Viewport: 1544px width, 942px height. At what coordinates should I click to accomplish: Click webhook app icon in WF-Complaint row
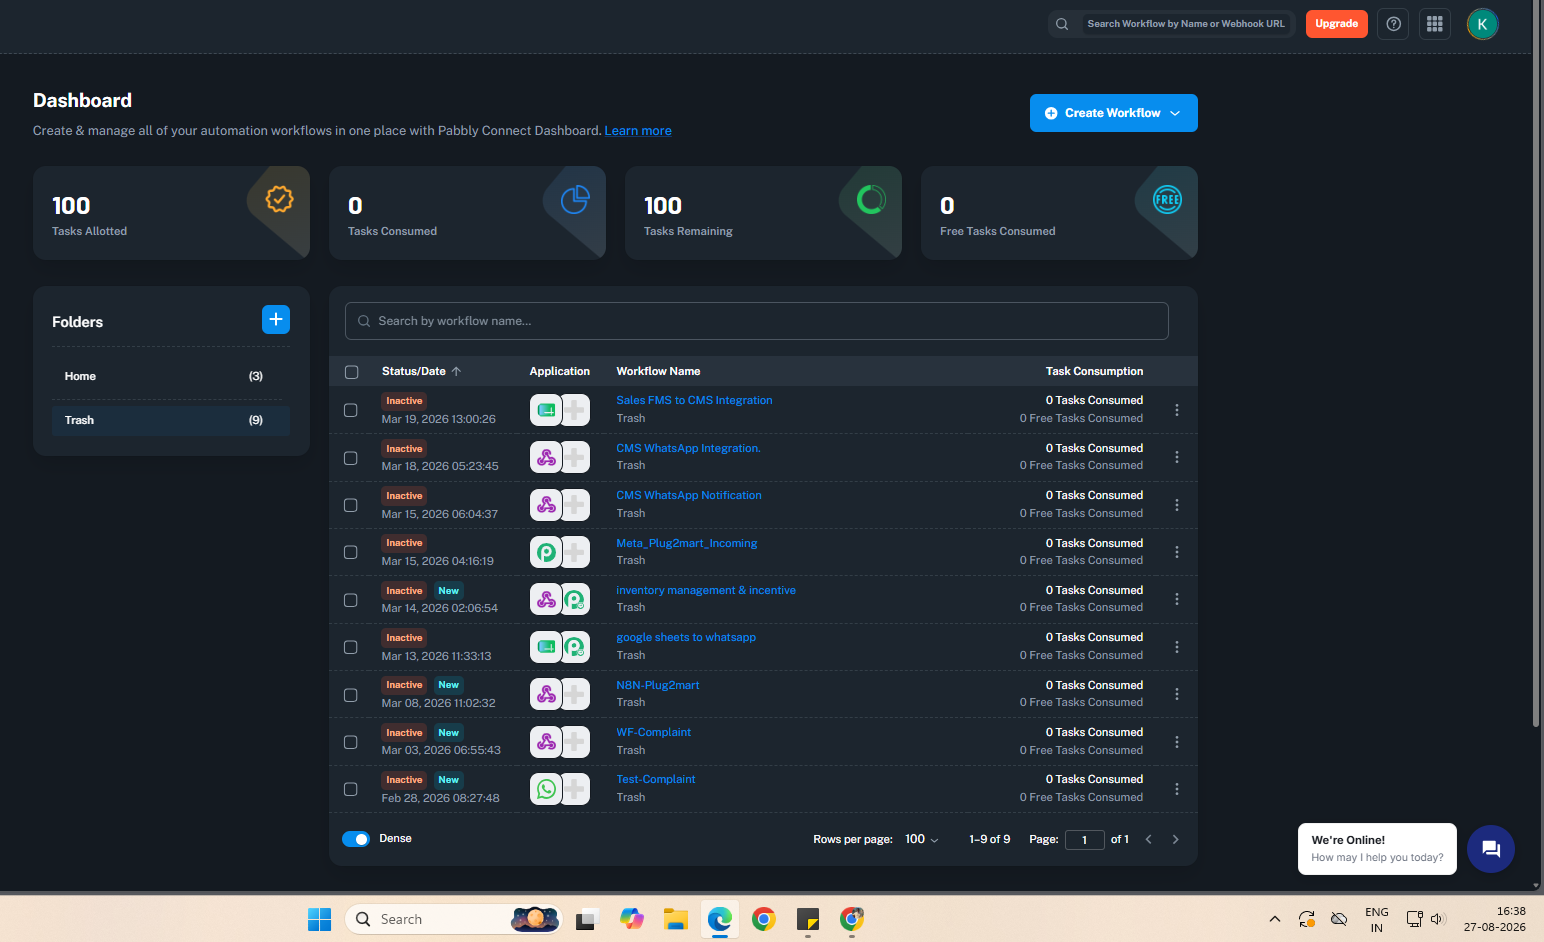point(546,742)
